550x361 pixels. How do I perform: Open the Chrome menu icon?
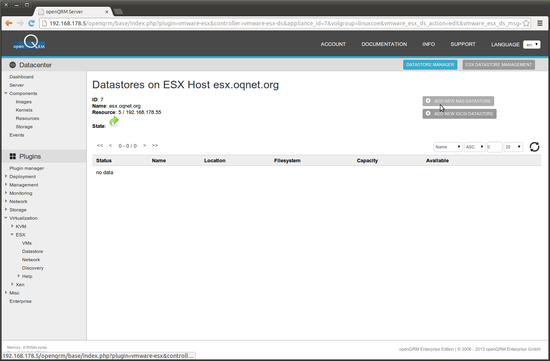540,24
